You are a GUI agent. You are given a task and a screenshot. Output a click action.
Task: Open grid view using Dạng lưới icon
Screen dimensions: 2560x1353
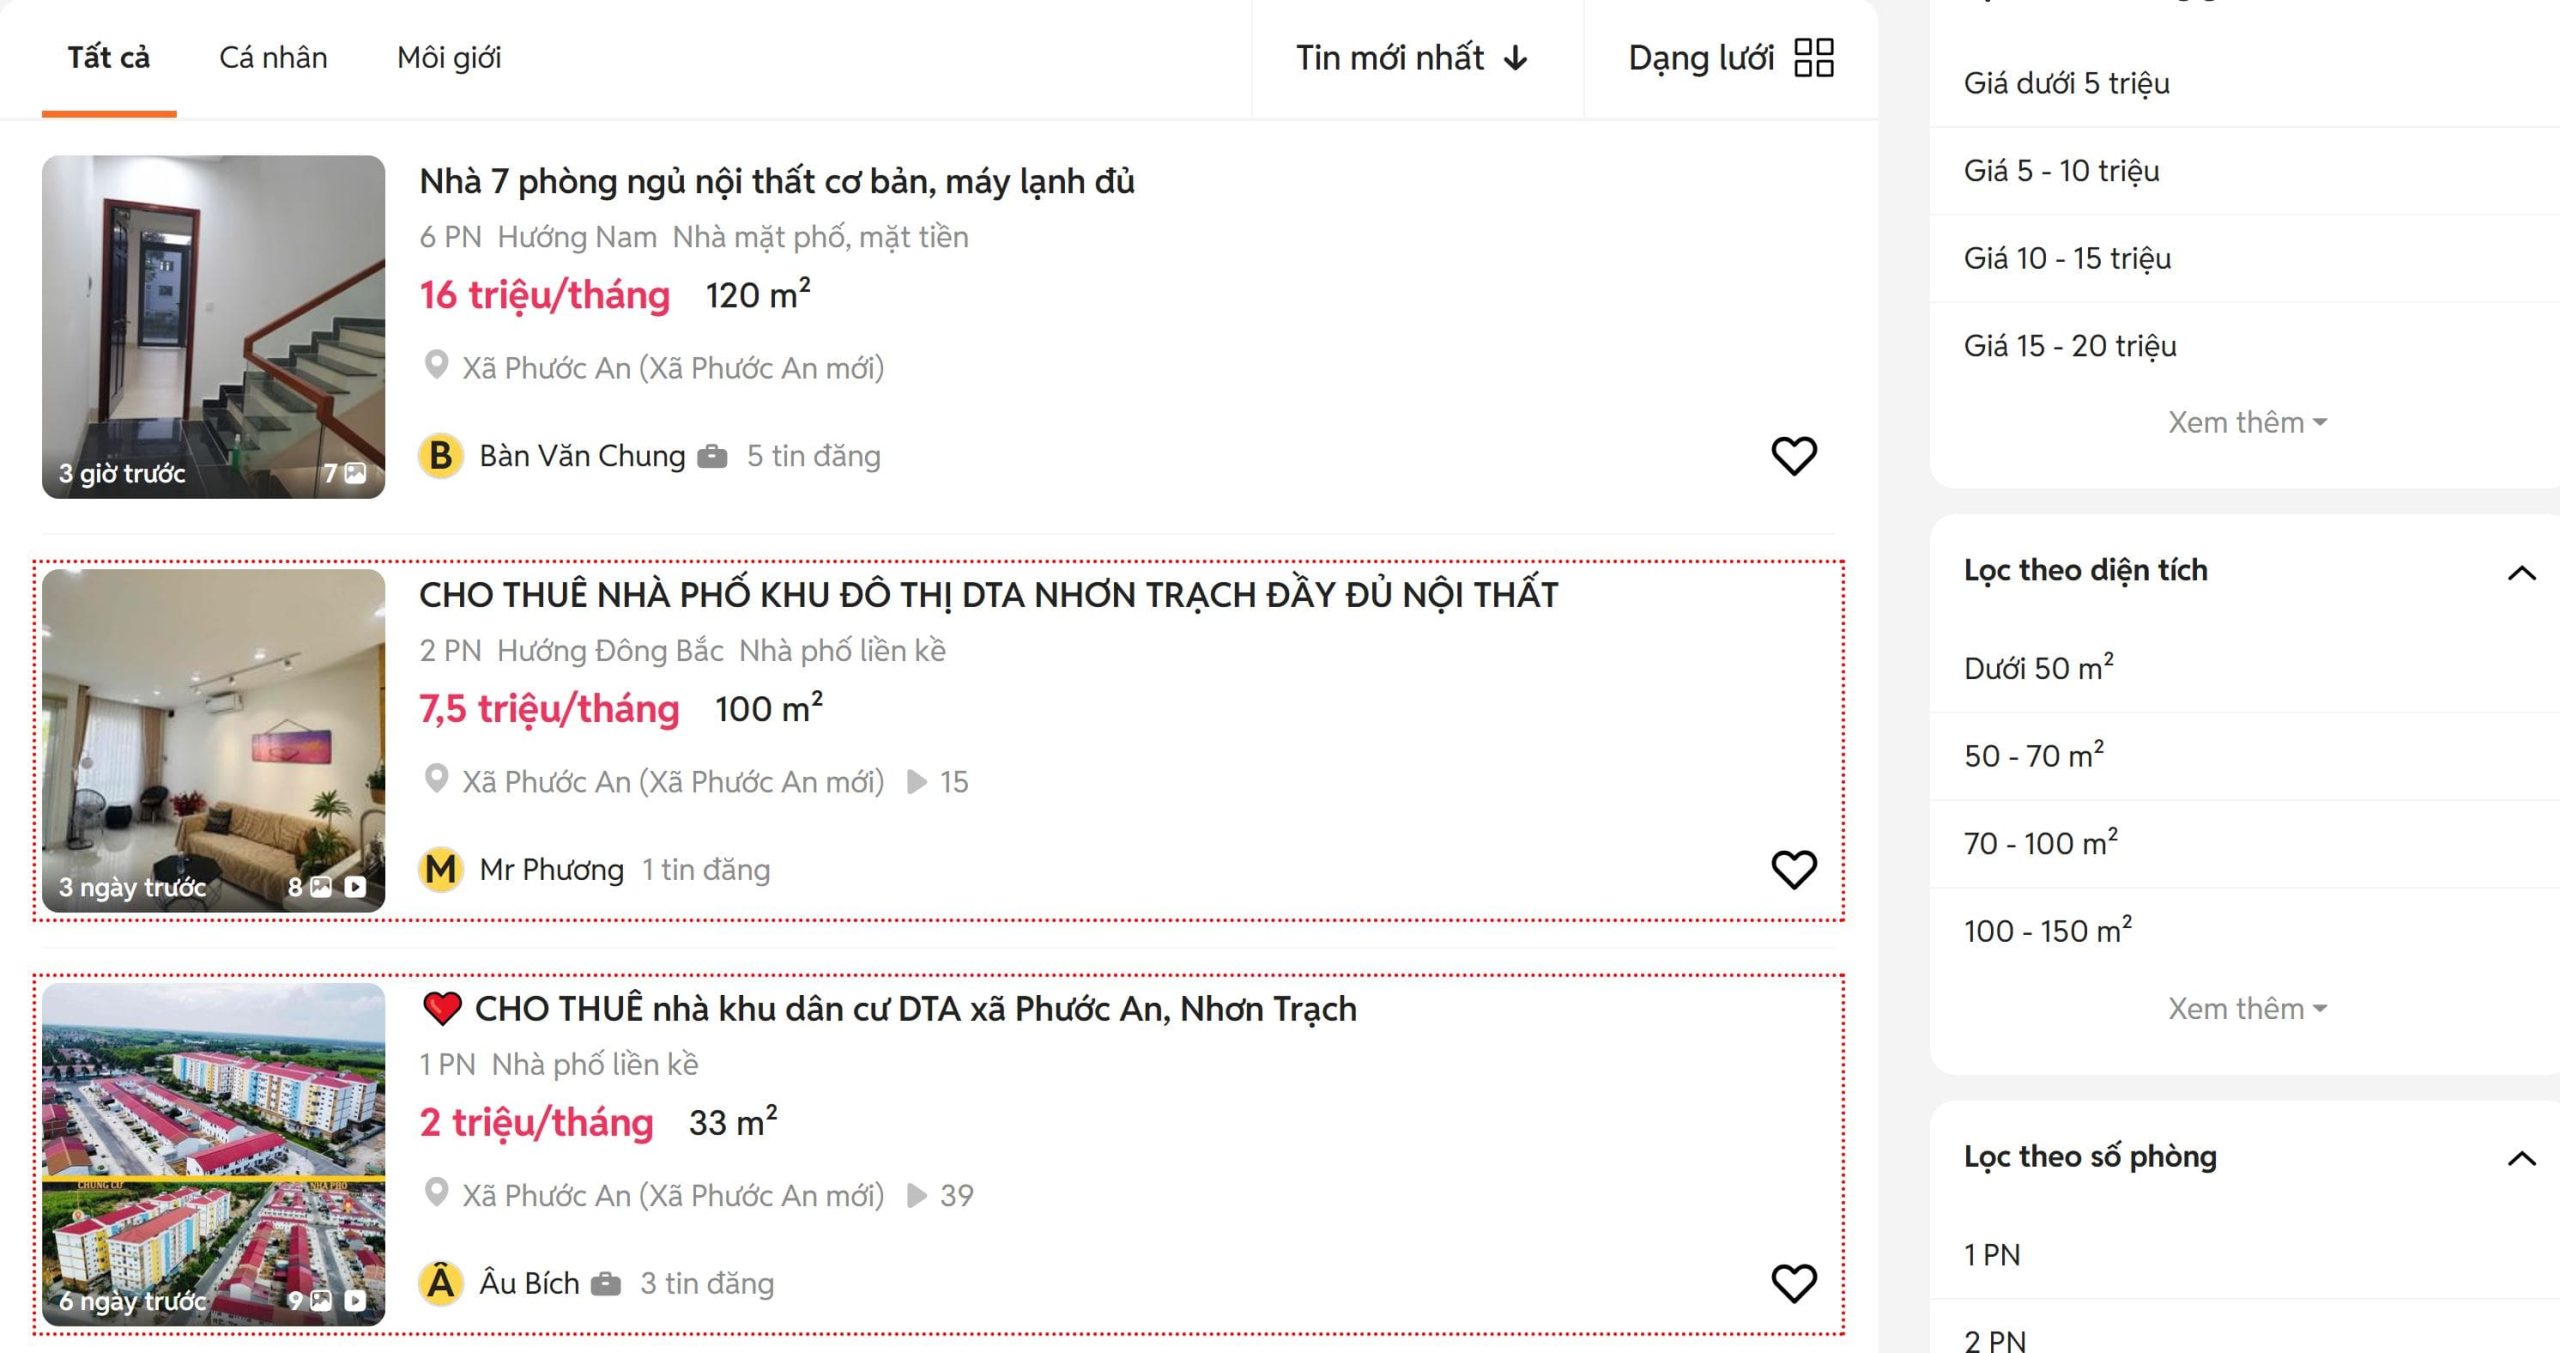point(1813,57)
